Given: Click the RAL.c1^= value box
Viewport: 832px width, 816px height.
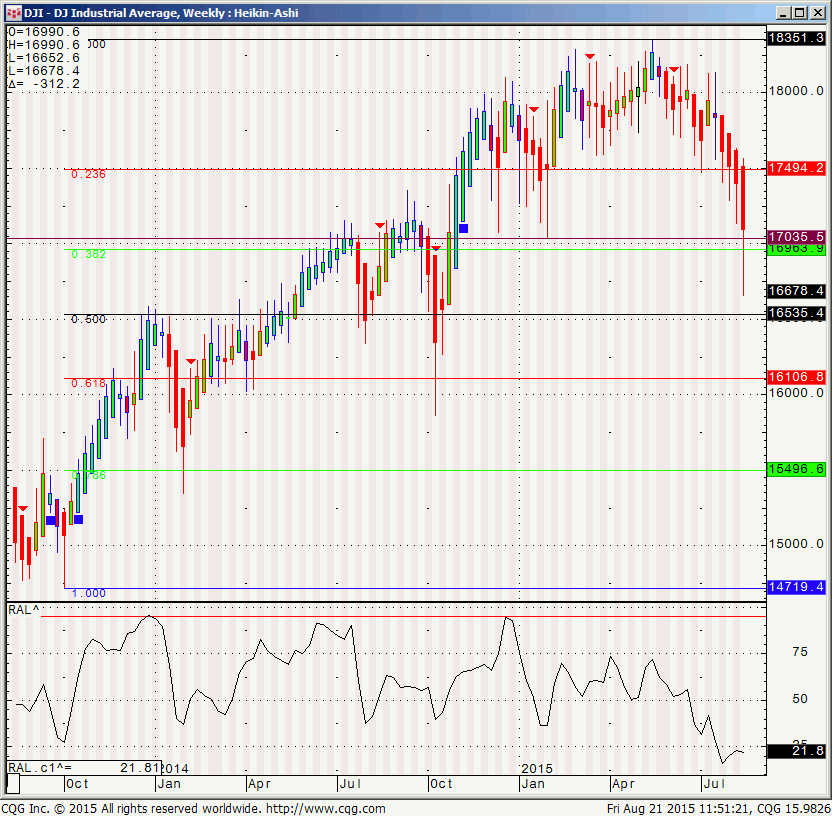Looking at the screenshot, I should pyautogui.click(x=82, y=767).
